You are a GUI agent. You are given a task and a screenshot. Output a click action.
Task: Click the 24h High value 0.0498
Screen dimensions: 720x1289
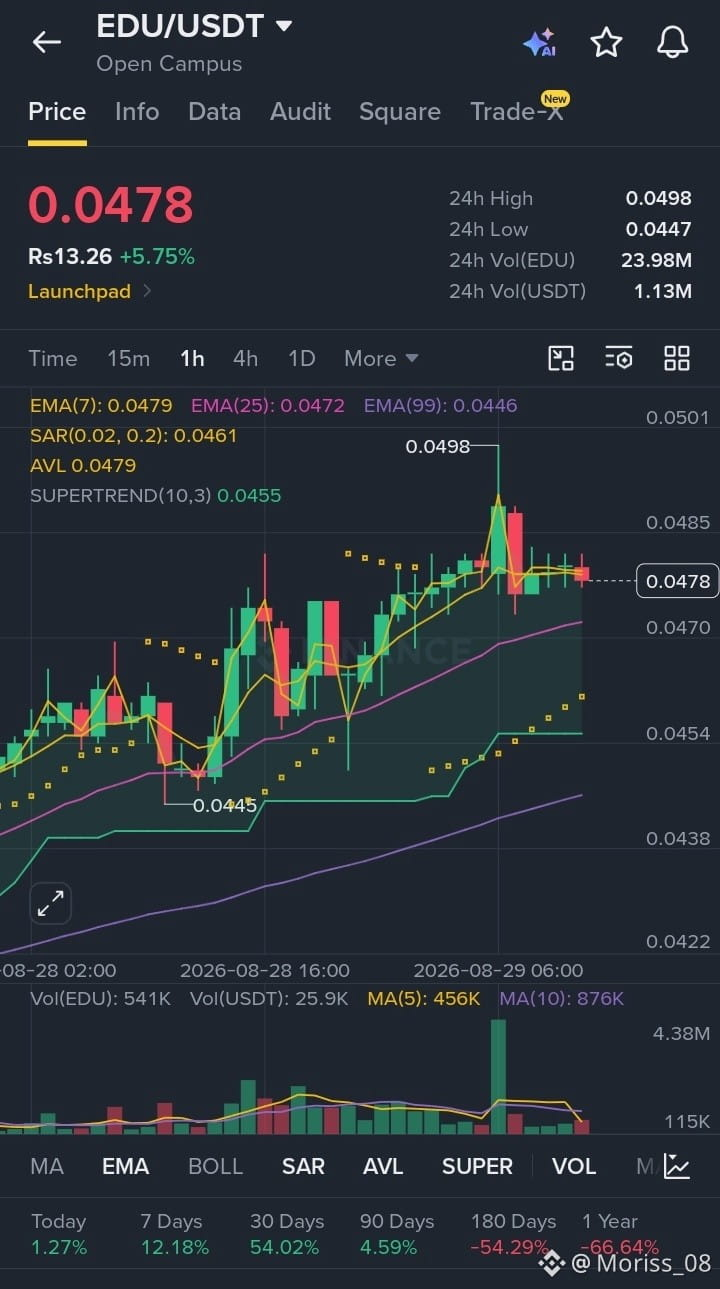click(659, 198)
